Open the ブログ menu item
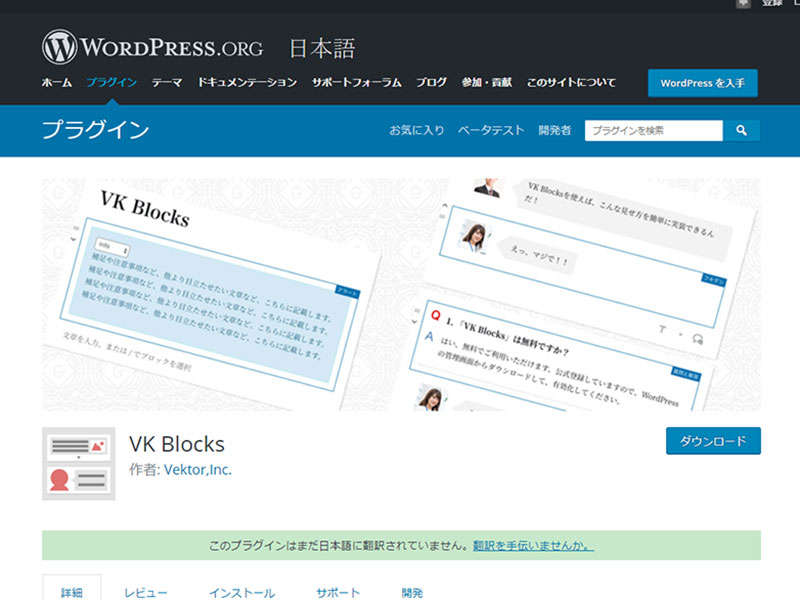800x600 pixels. (x=431, y=83)
